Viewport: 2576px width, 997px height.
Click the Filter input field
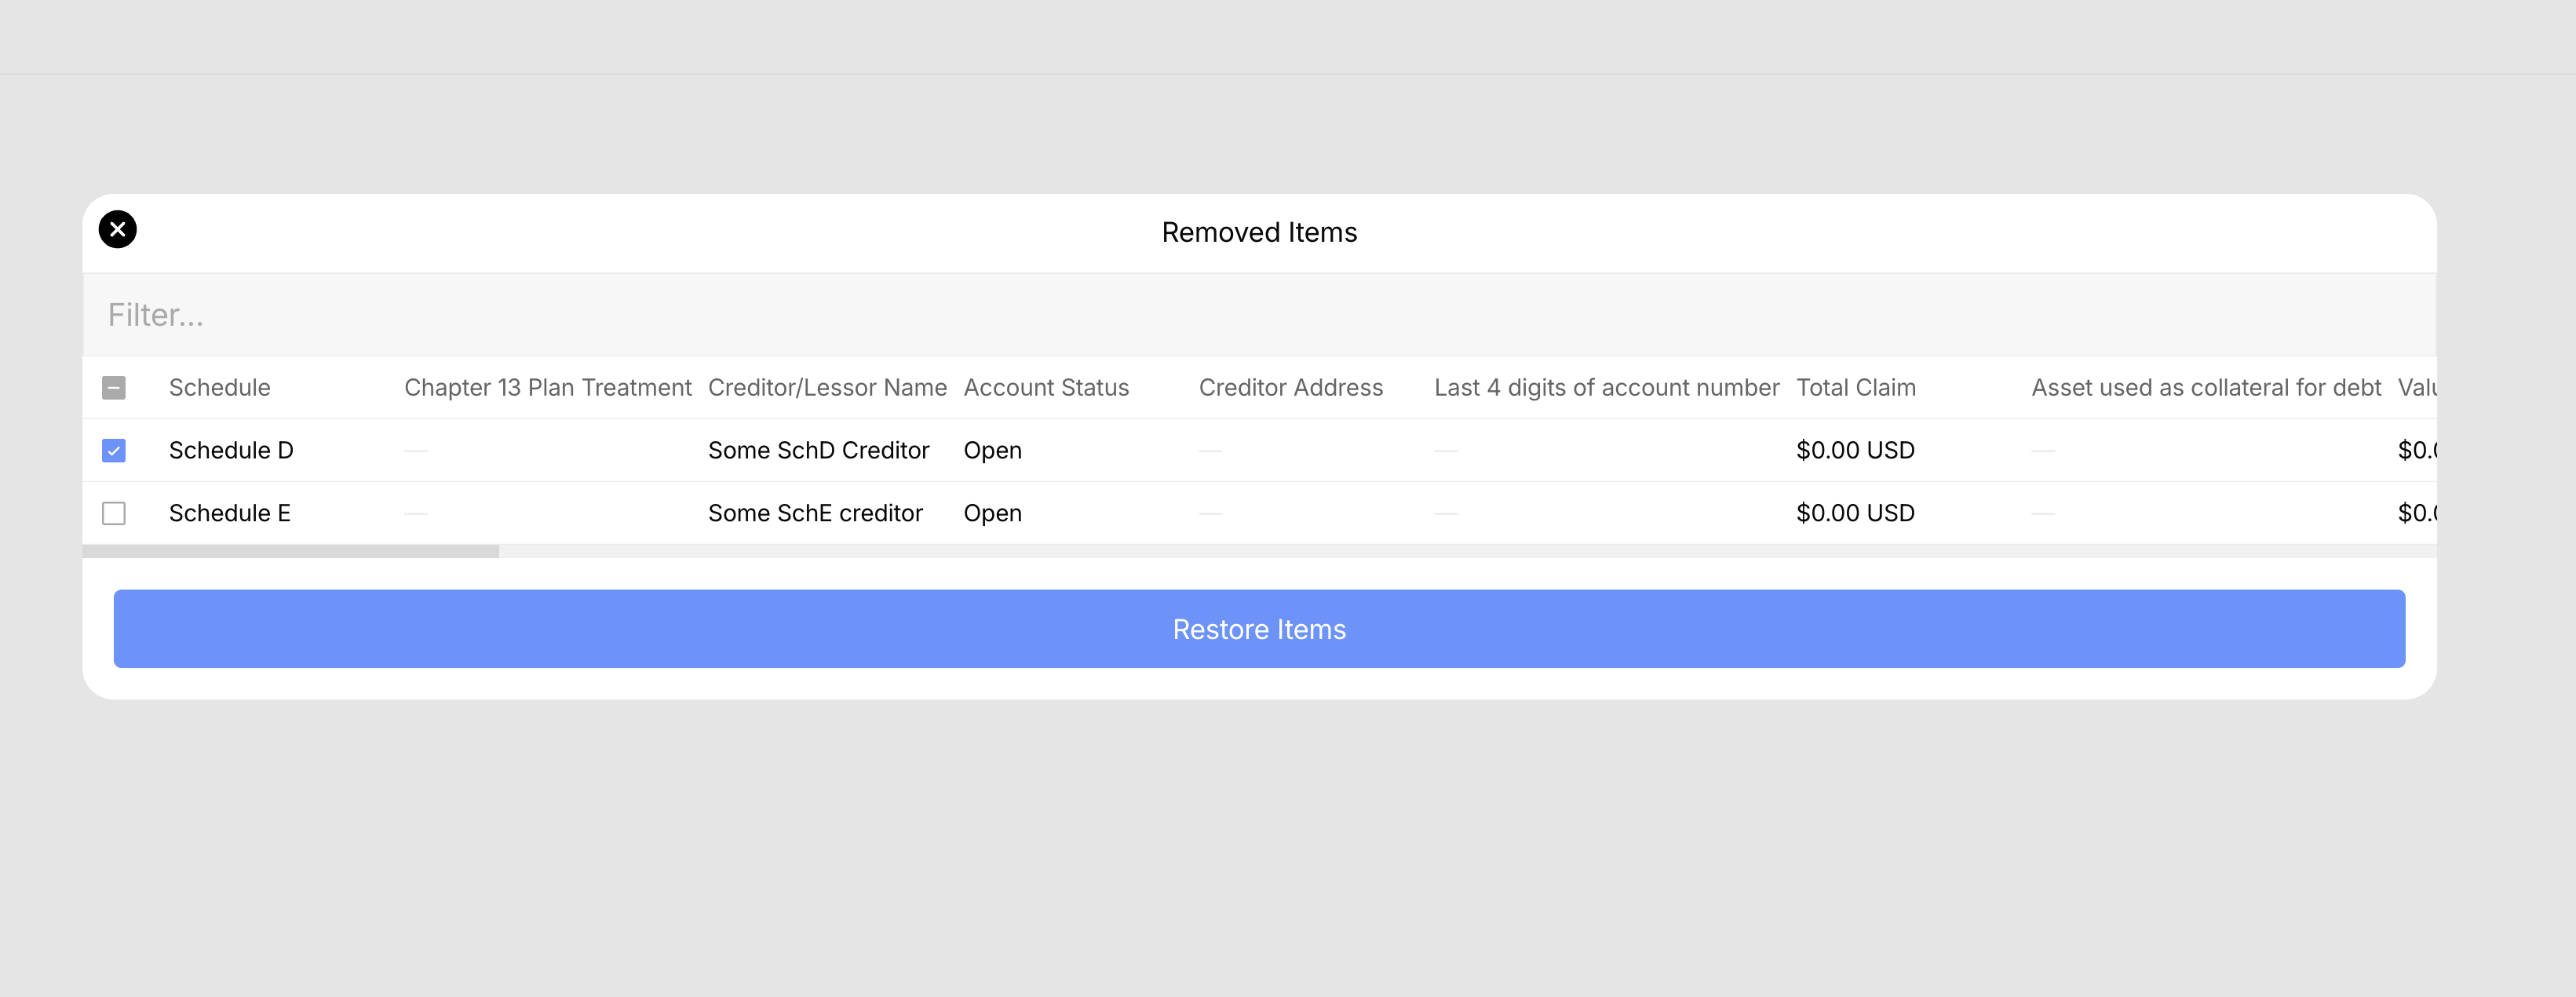pyautogui.click(x=1259, y=315)
